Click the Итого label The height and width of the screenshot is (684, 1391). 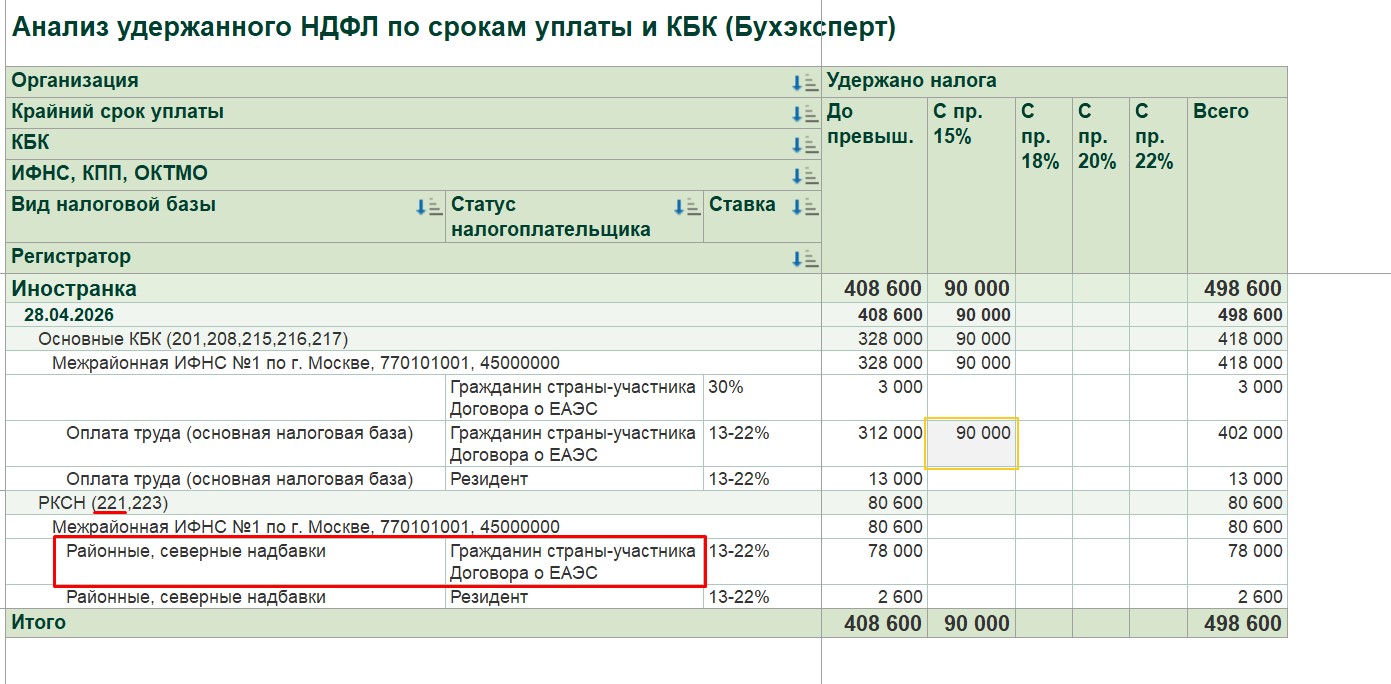pyautogui.click(x=39, y=622)
